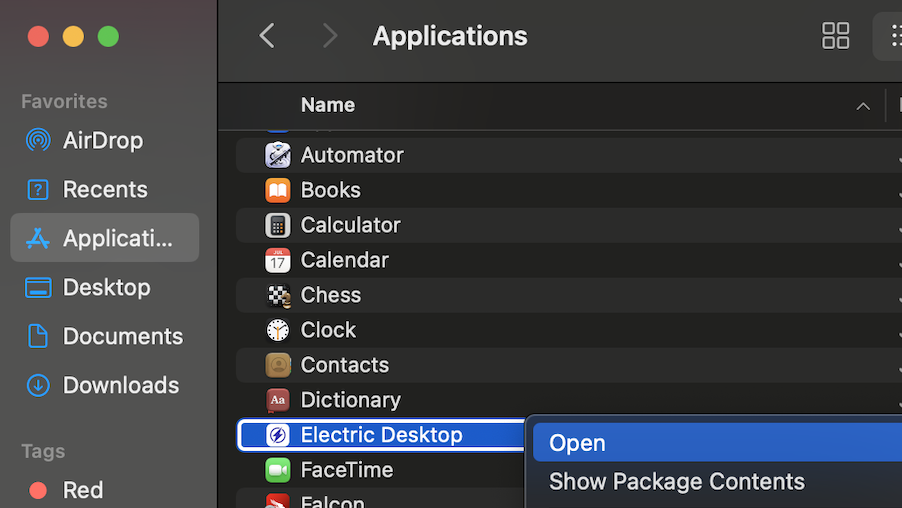Image resolution: width=902 pixels, height=508 pixels.
Task: Choose Open from the context menu
Action: [717, 442]
